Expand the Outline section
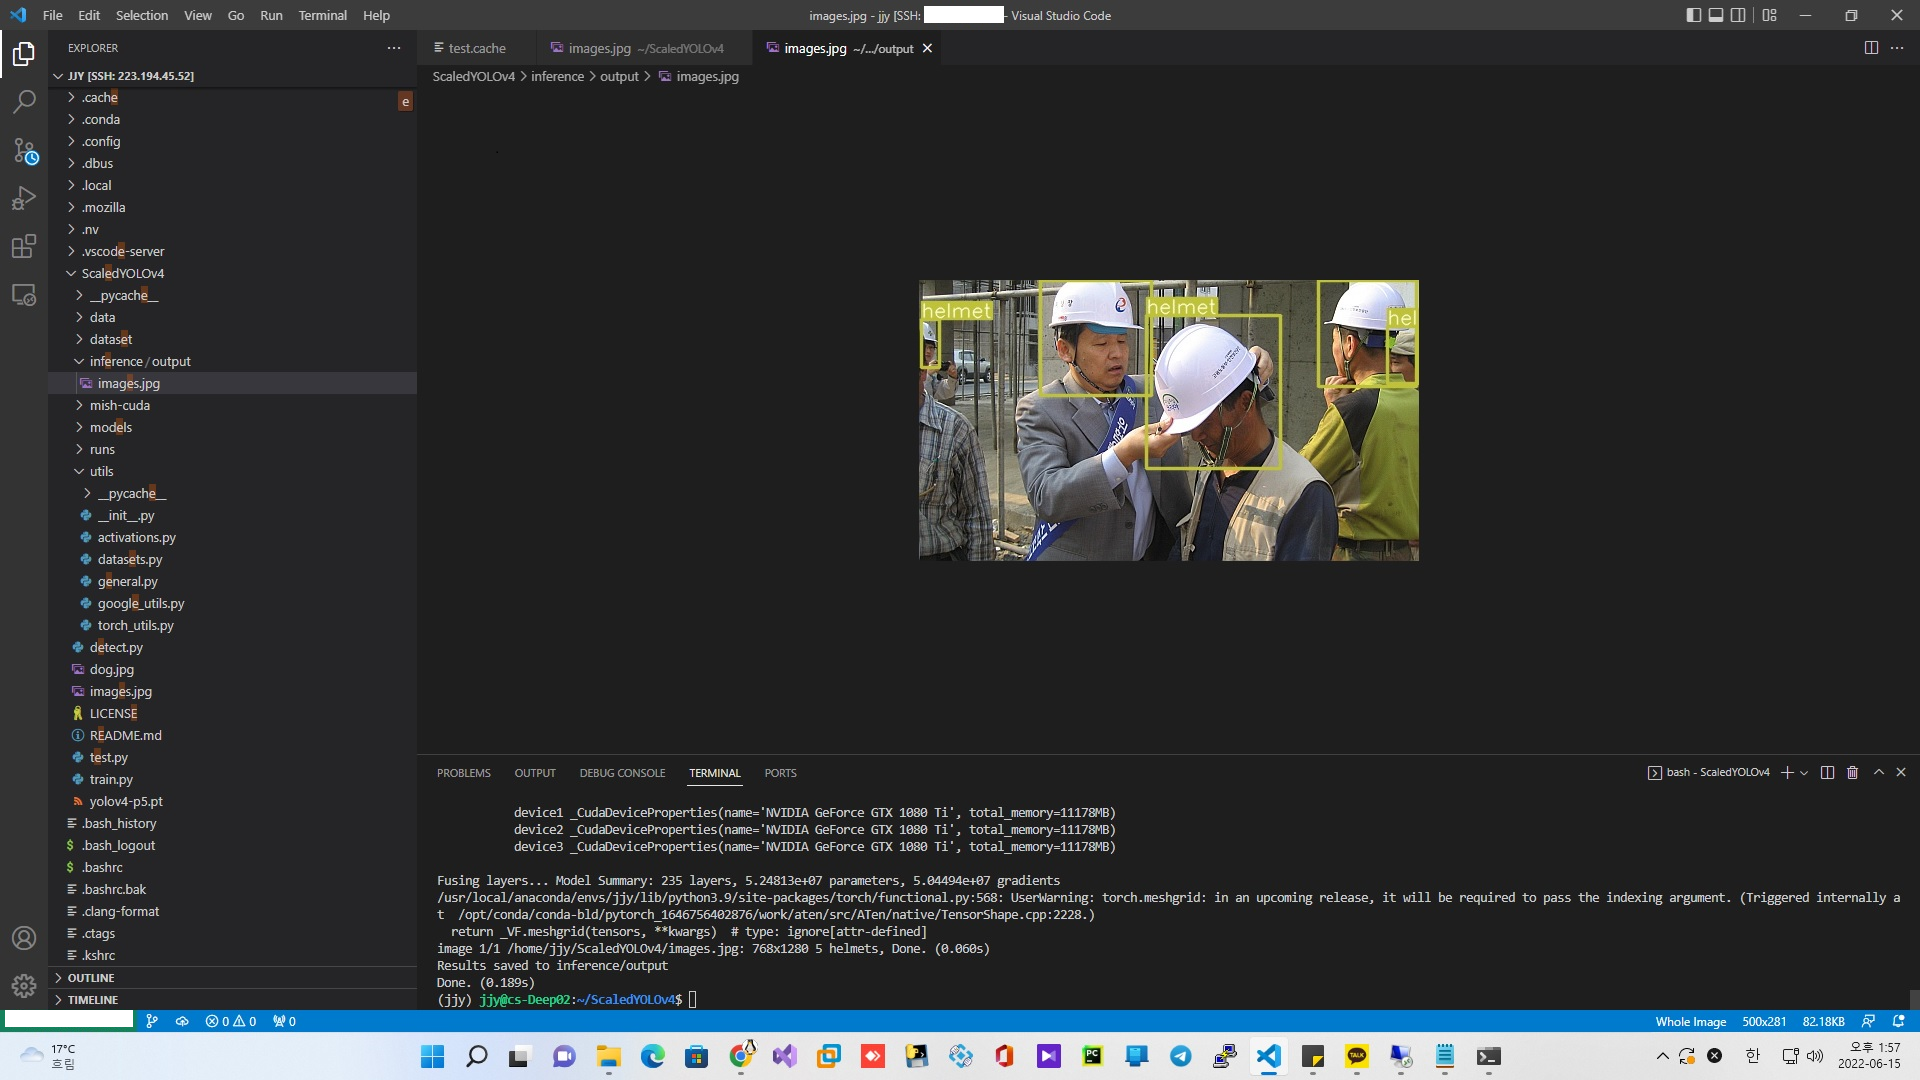Image resolution: width=1920 pixels, height=1080 pixels. (x=232, y=978)
